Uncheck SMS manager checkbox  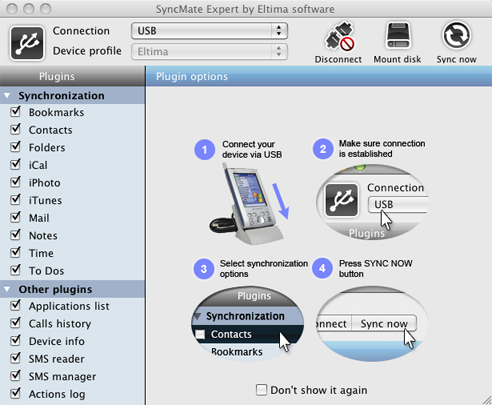[x=15, y=376]
